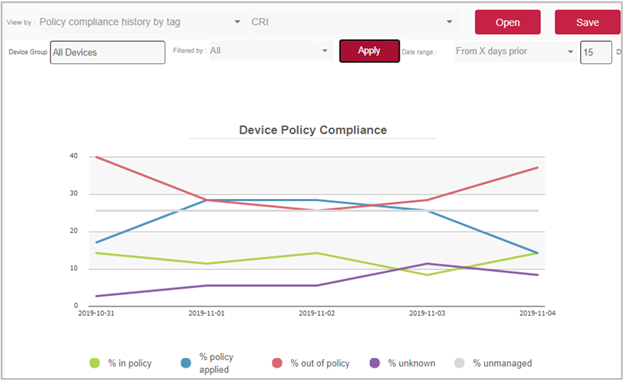The image size is (624, 391).
Task: Toggle the purple '% unknown' legend marker
Action: [374, 363]
